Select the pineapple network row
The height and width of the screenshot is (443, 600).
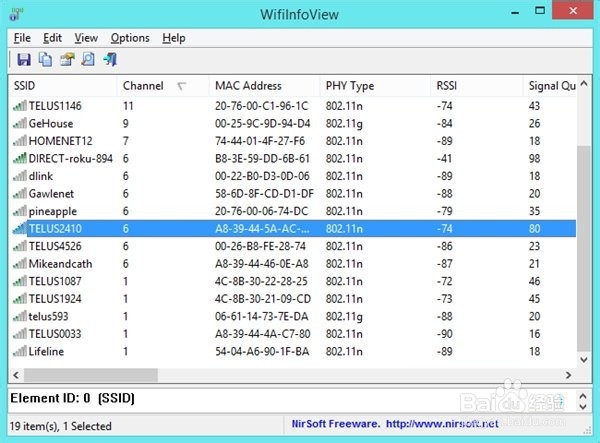pos(293,211)
